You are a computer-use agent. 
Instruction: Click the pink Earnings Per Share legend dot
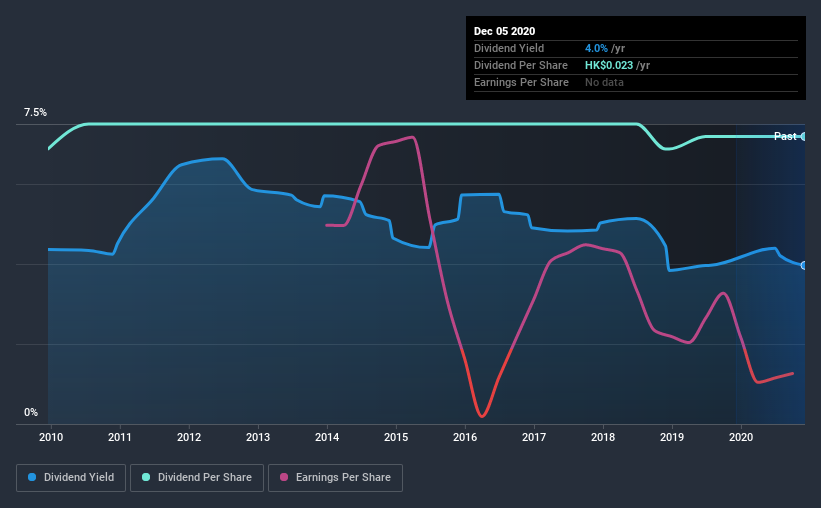pos(284,477)
